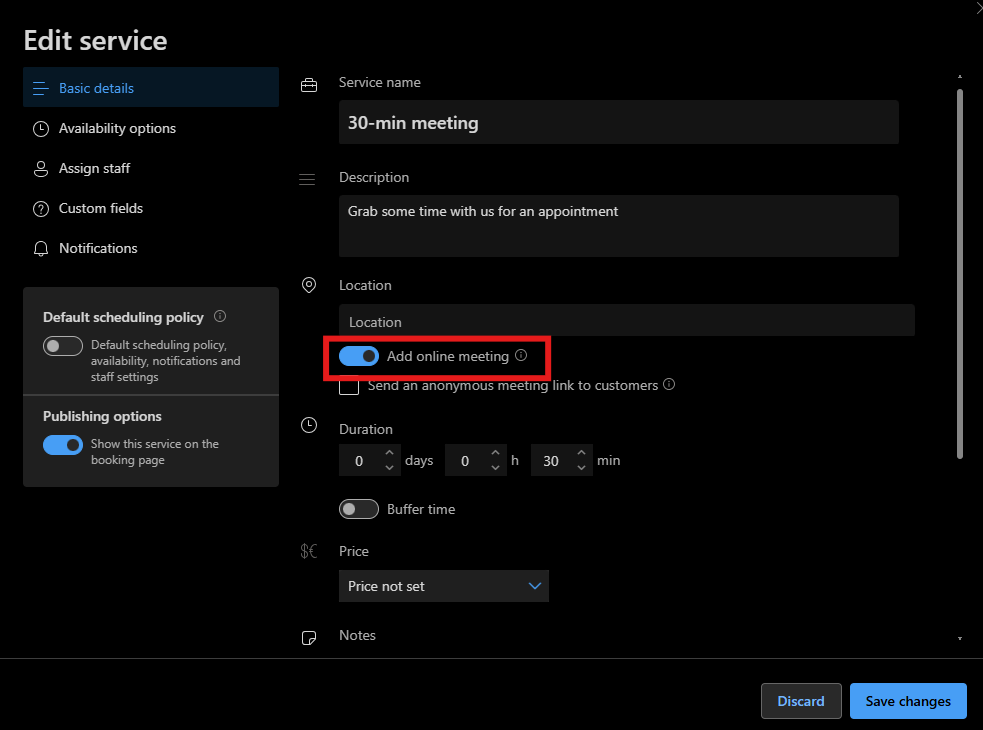Viewport: 983px width, 730px height.
Task: Click the sticky note icon beside Notes
Action: pos(309,638)
